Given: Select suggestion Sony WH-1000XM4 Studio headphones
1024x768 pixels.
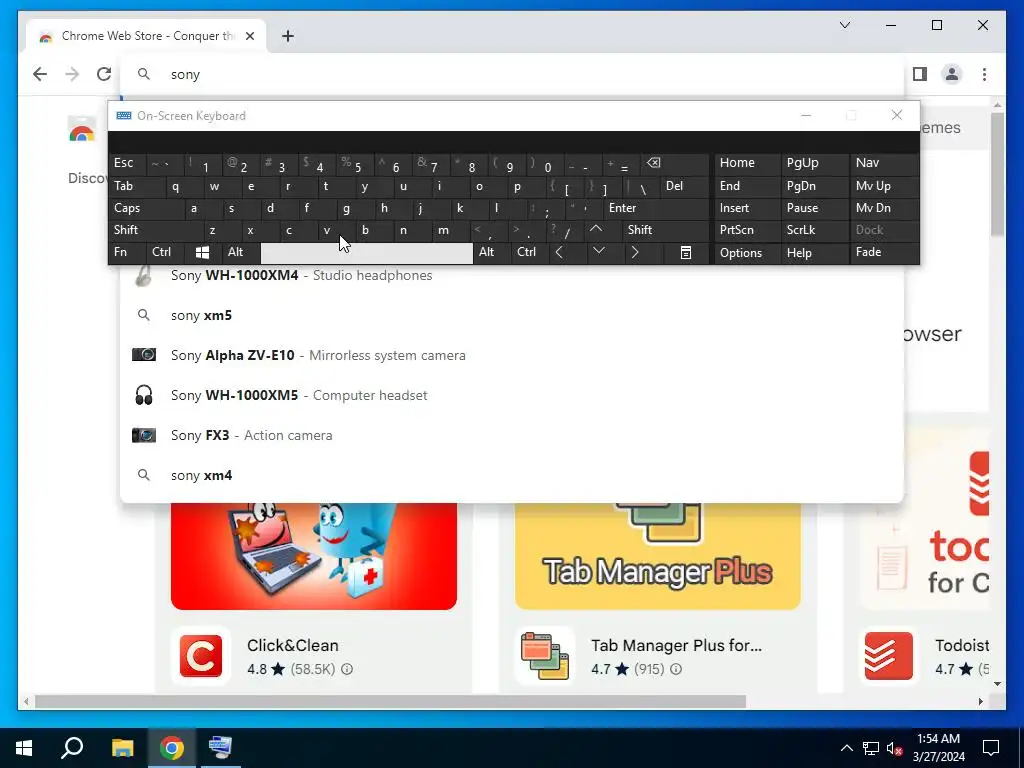Looking at the screenshot, I should point(512,276).
